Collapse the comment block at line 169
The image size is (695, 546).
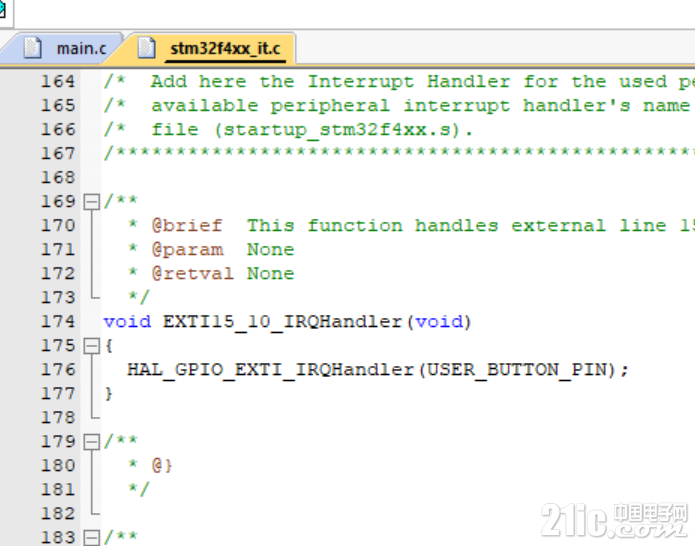92,202
